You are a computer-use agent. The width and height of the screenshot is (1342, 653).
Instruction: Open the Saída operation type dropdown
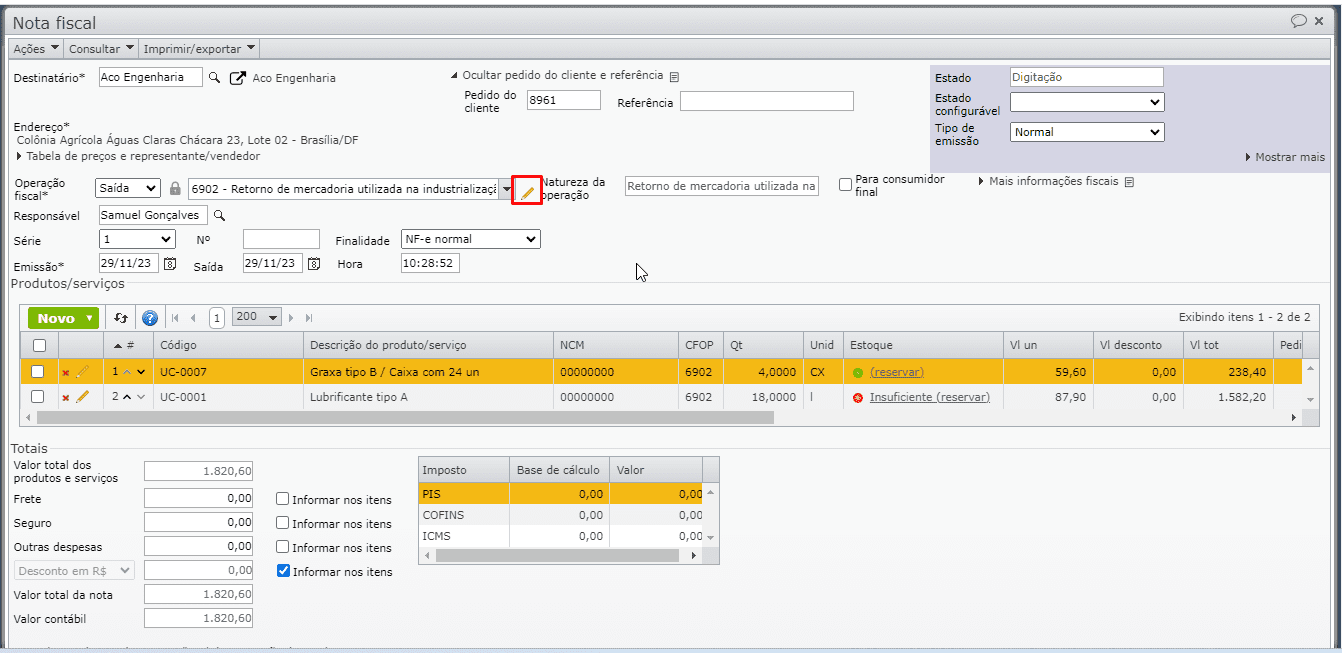(x=128, y=189)
